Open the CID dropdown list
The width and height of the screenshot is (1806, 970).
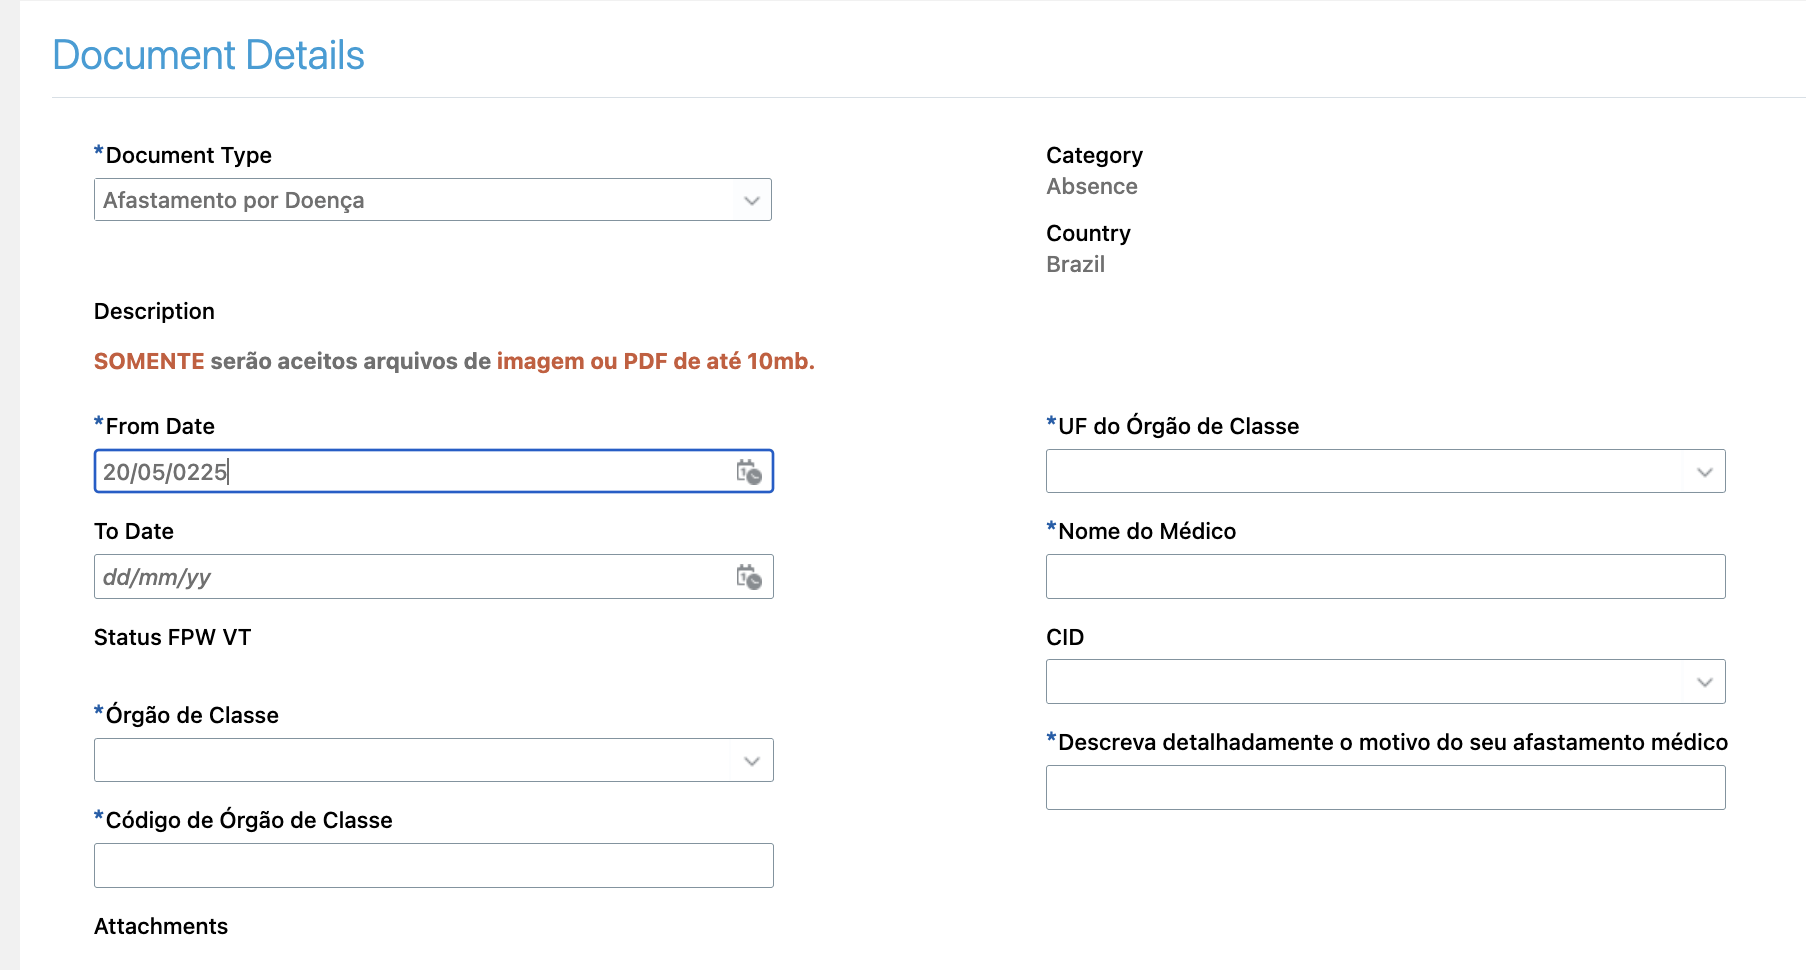[x=1705, y=682]
